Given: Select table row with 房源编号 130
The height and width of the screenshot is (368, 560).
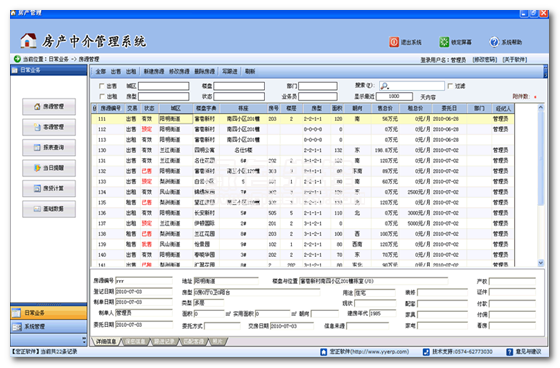Looking at the screenshot, I should point(303,150).
